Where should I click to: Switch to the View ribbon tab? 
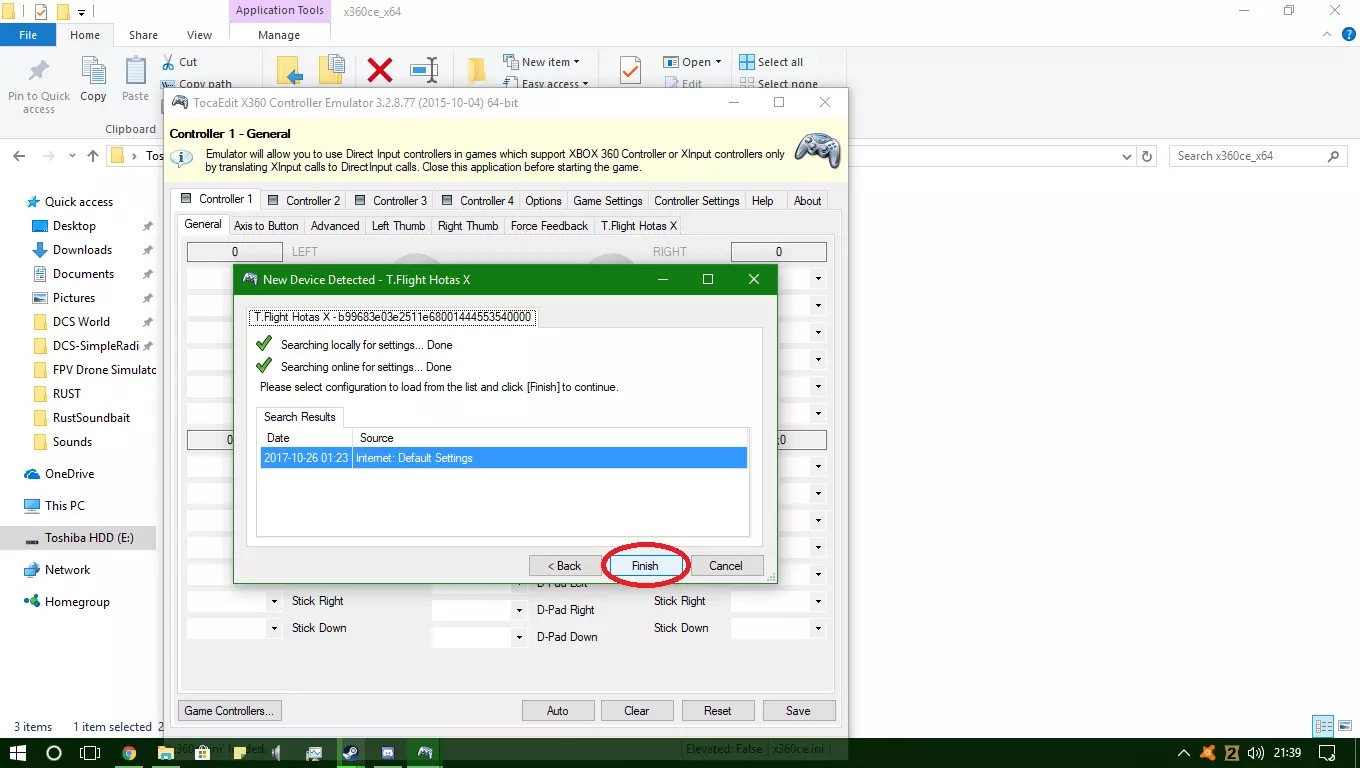(200, 35)
